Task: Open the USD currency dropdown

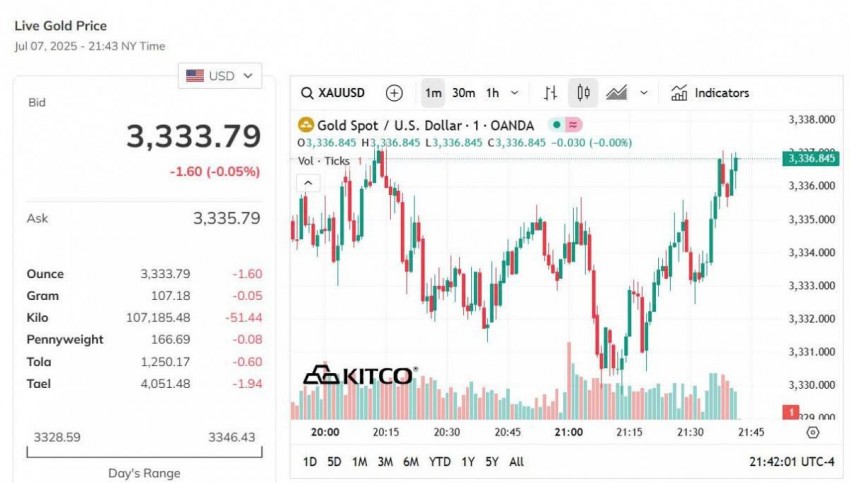Action: [x=220, y=75]
